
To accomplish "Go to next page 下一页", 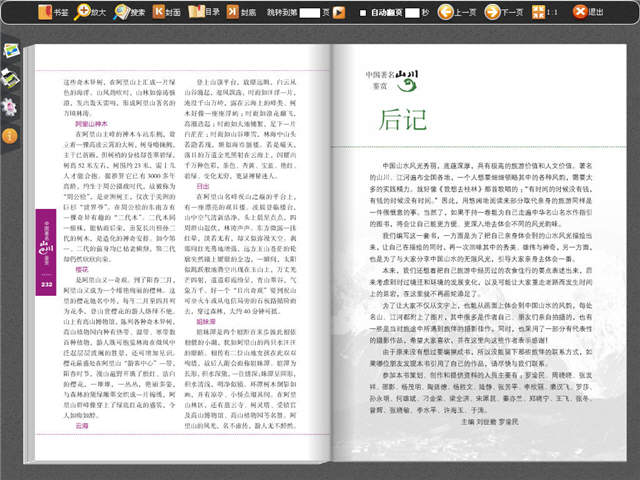I will pos(503,12).
